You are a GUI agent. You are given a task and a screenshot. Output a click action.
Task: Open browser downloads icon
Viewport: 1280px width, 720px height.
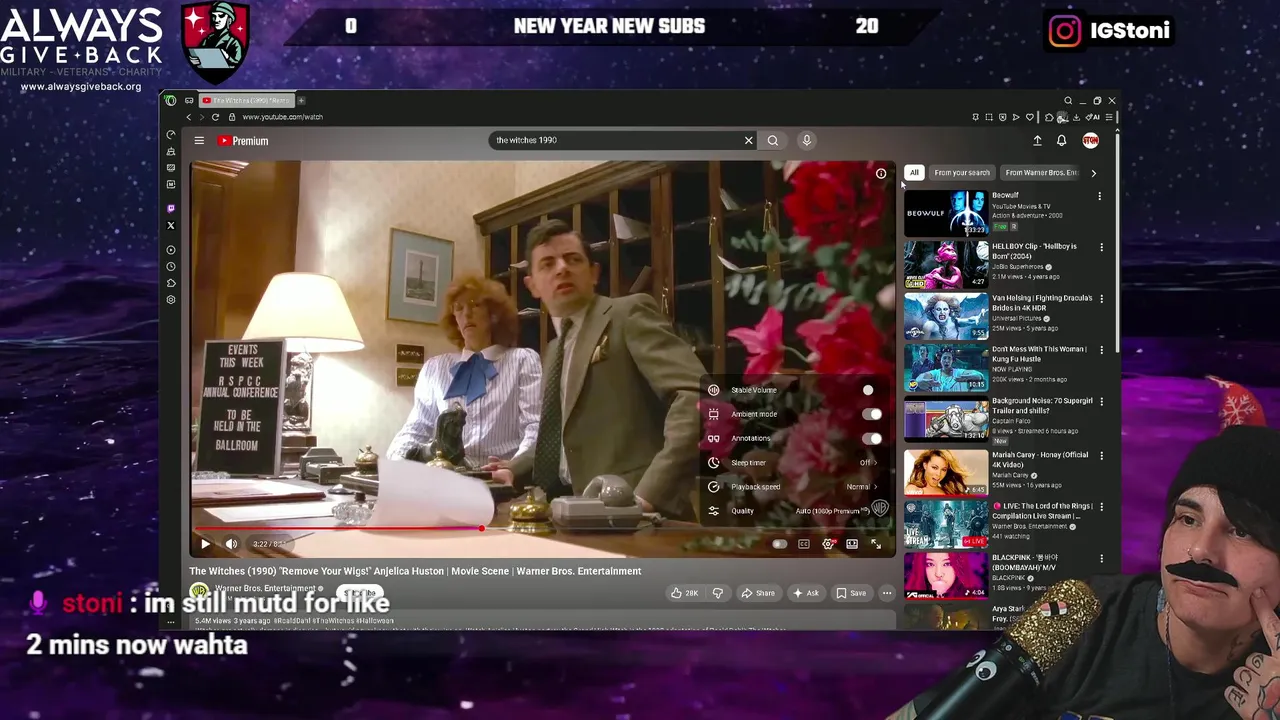coord(1076,117)
